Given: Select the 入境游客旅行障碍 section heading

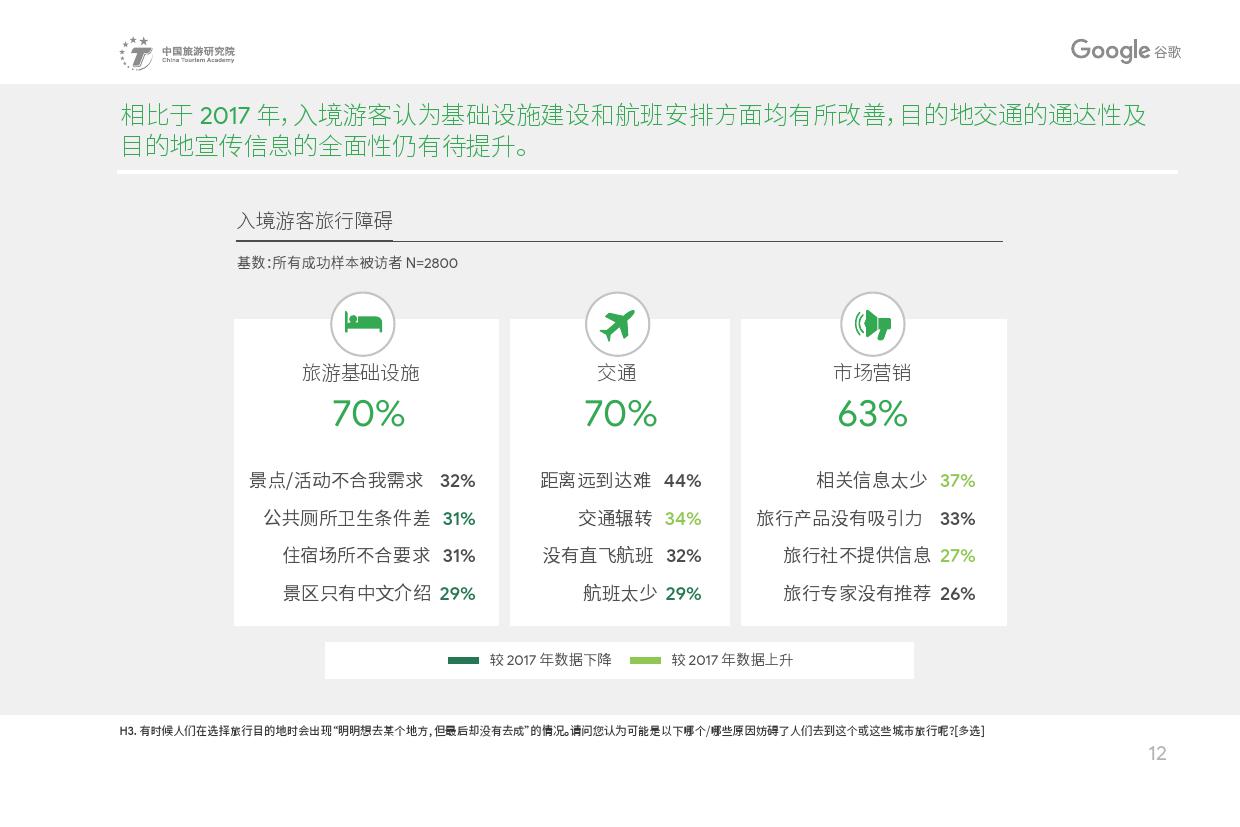Looking at the screenshot, I should pos(314,221).
